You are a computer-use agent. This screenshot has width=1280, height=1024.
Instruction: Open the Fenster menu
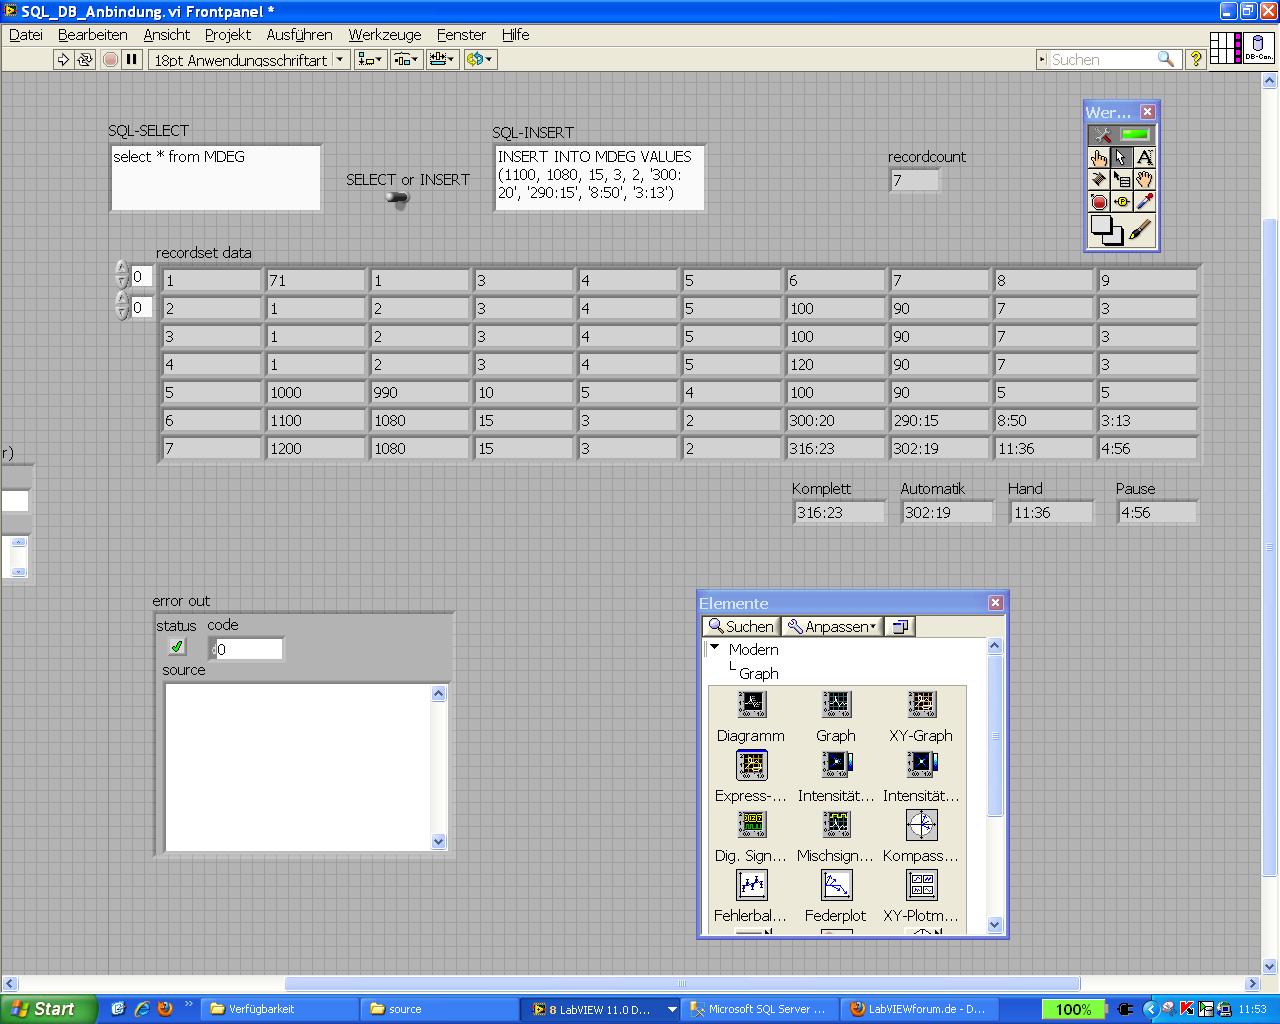coord(461,35)
